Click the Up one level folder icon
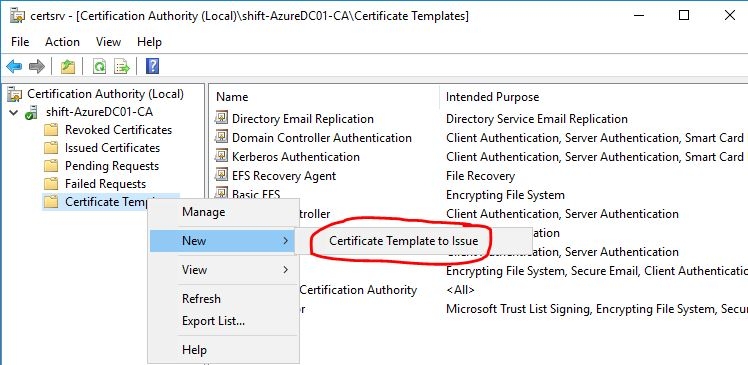The image size is (748, 365). 68,66
